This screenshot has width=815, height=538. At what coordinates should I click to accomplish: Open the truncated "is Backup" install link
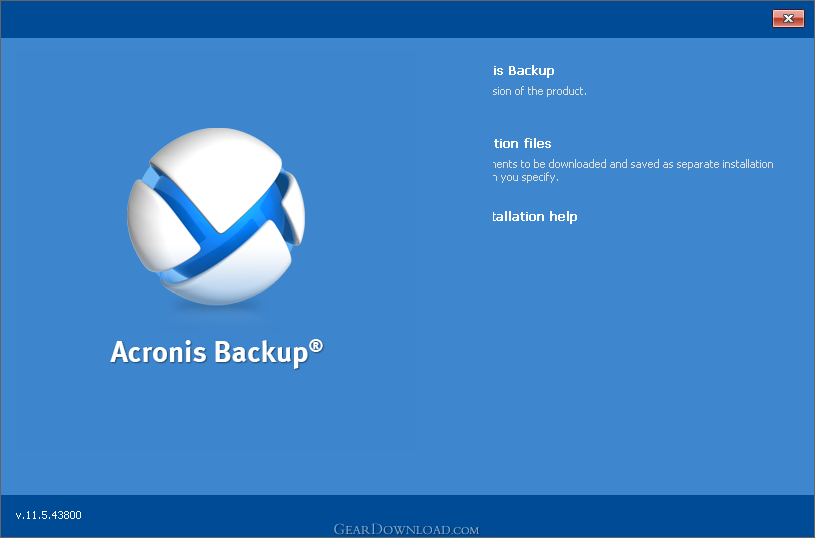[523, 71]
